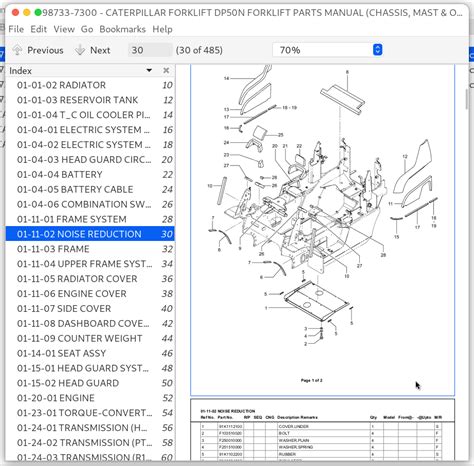Select 01-20-01 ENGINE index entry
Image resolution: width=474 pixels, height=466 pixels.
[90, 398]
